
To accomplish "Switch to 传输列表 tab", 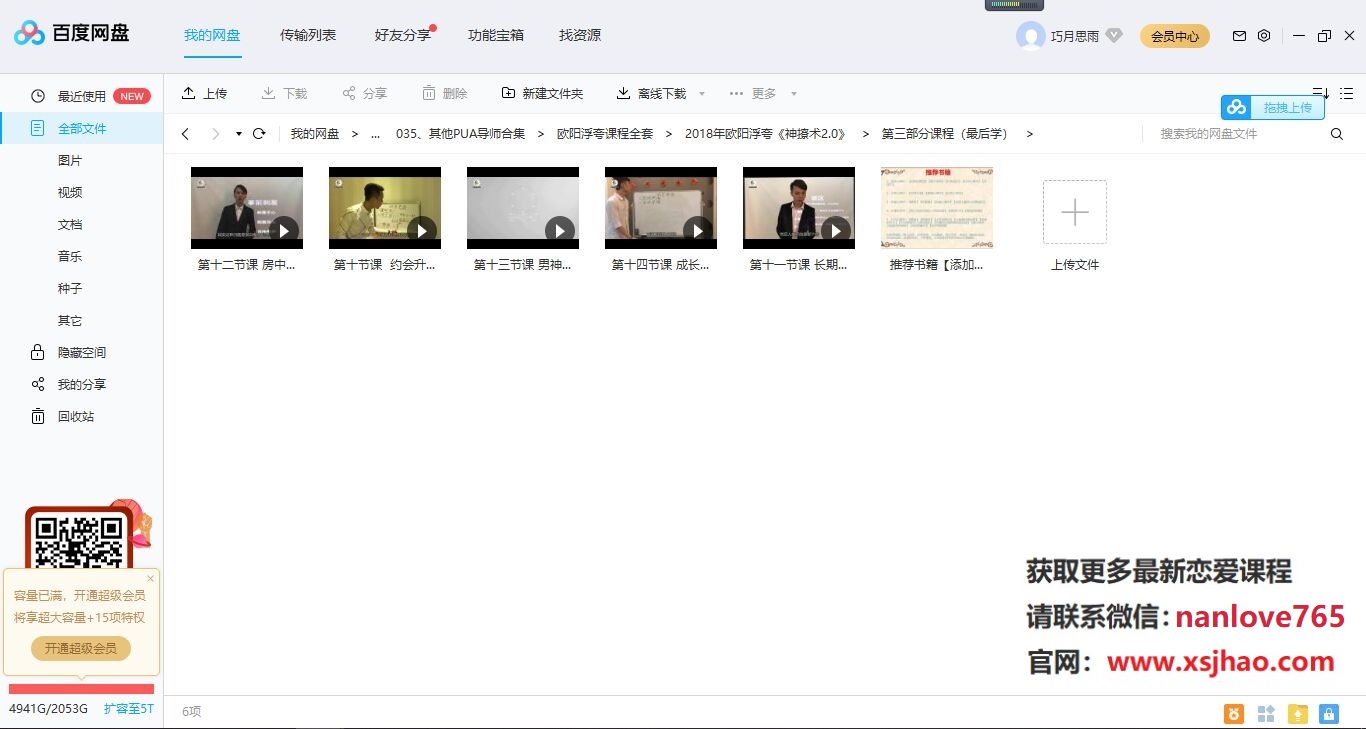I will click(x=308, y=35).
